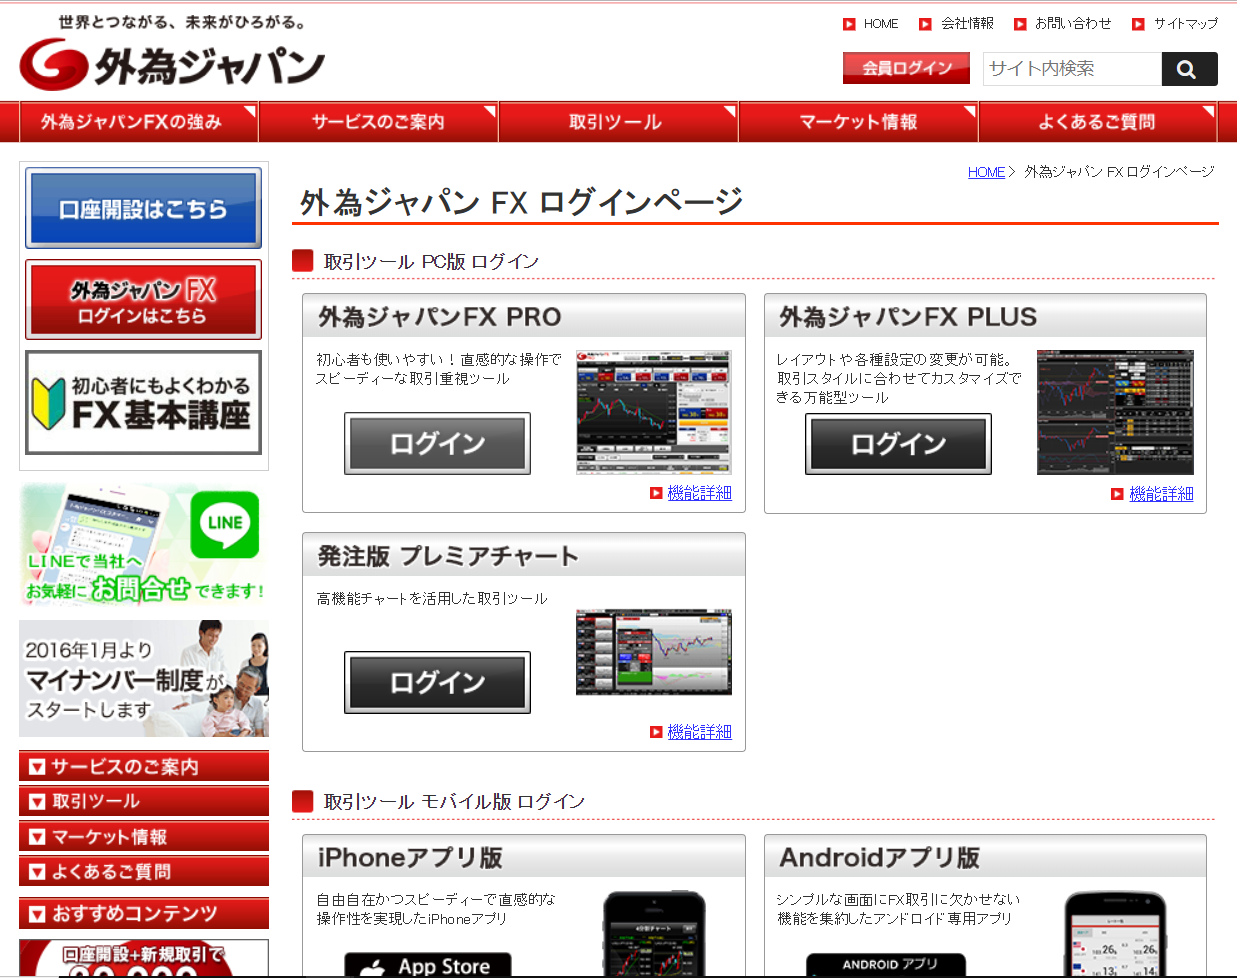Click the 口座開設はこちら banner
Image resolution: width=1237 pixels, height=978 pixels.
[143, 207]
